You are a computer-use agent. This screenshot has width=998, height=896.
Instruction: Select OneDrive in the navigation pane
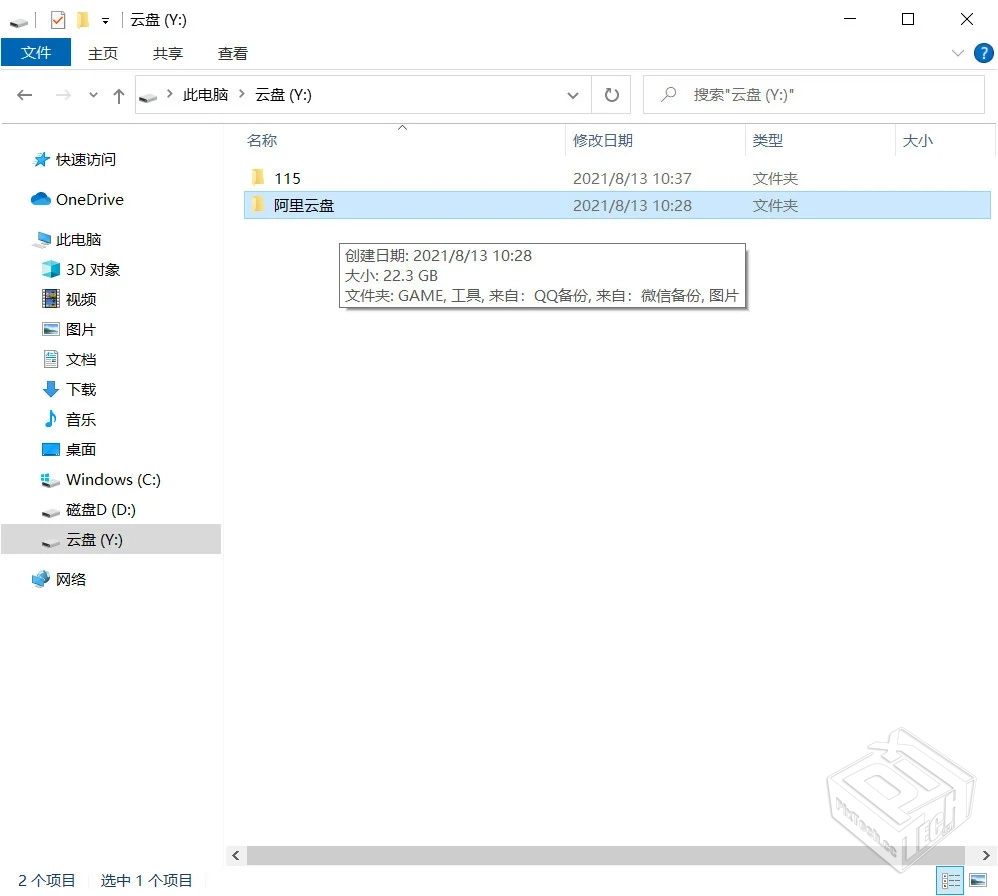(86, 199)
